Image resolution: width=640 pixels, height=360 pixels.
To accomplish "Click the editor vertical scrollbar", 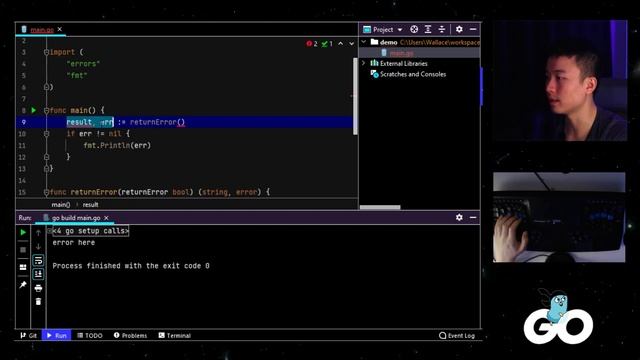I will (x=355, y=96).
